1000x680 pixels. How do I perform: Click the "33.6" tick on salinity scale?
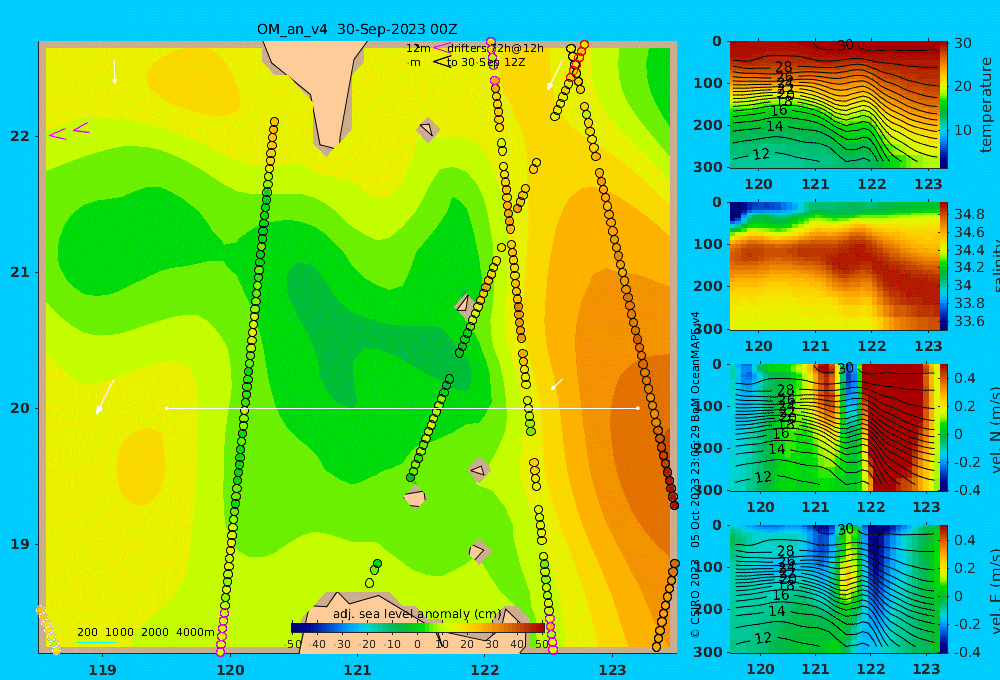click(969, 321)
